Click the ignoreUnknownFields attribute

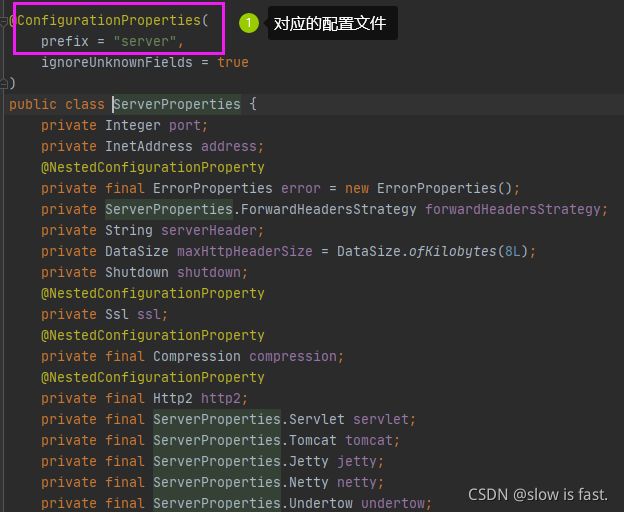117,62
